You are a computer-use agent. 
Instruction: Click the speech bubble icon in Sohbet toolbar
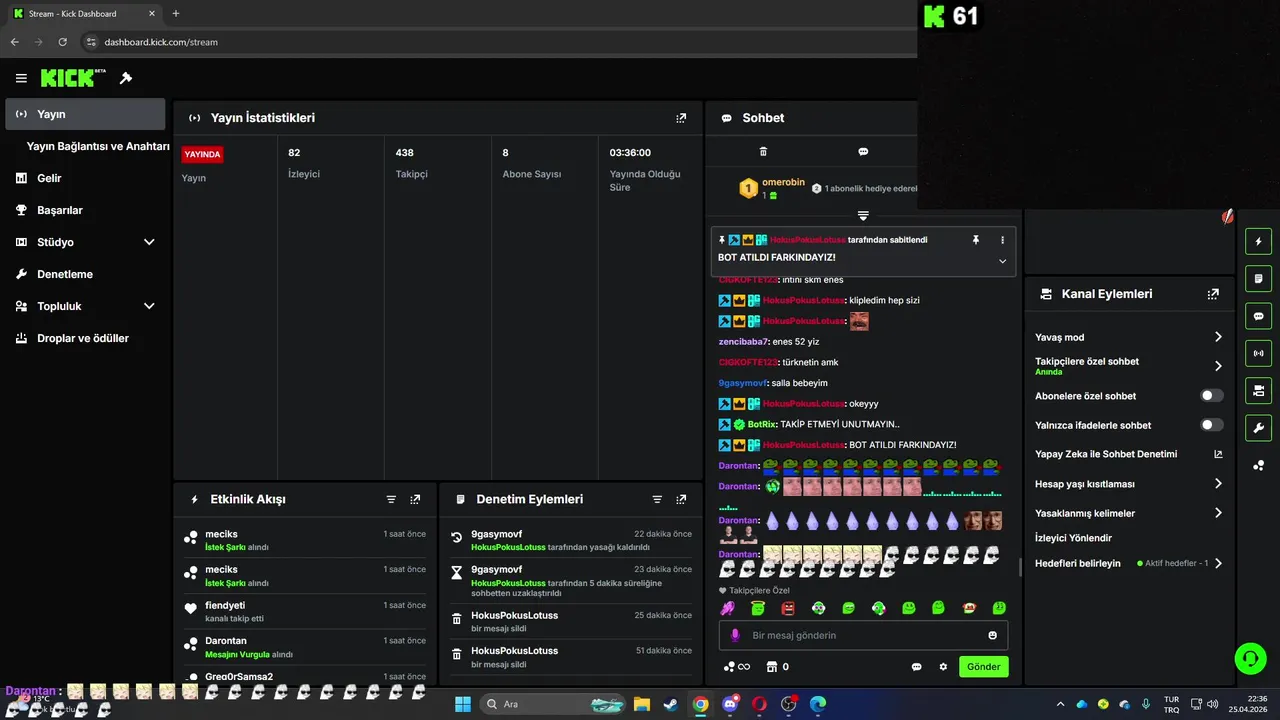point(863,152)
